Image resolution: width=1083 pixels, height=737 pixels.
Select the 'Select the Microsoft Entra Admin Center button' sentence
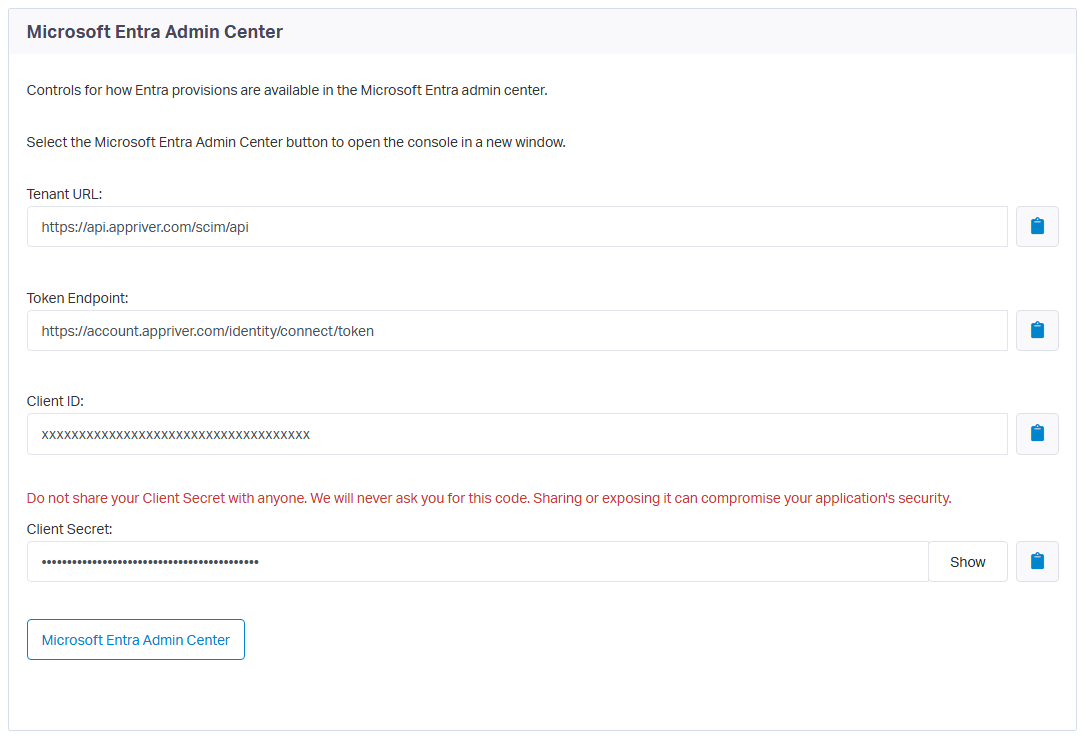point(296,142)
